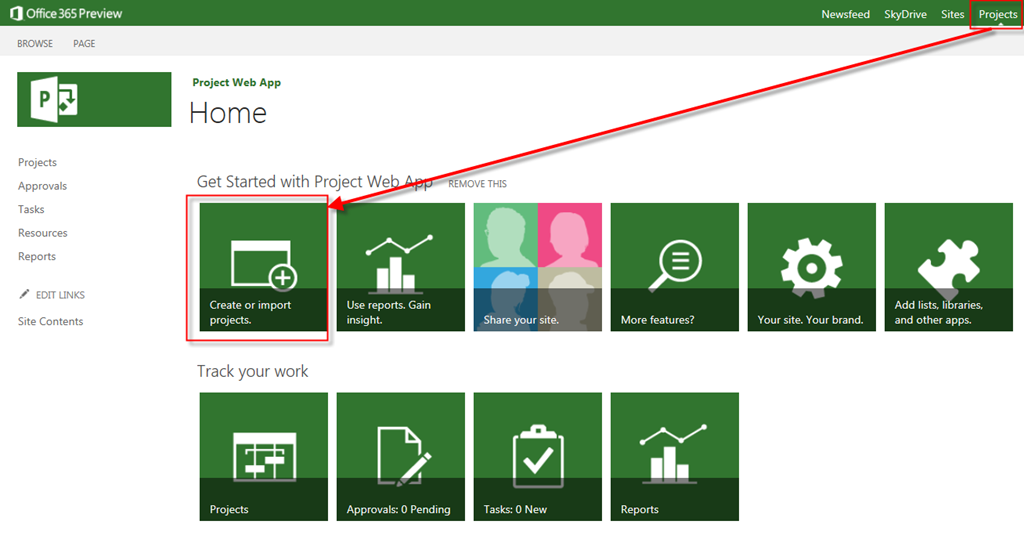1024x539 pixels.
Task: Open the Projects tile under Track your work
Action: coord(263,456)
